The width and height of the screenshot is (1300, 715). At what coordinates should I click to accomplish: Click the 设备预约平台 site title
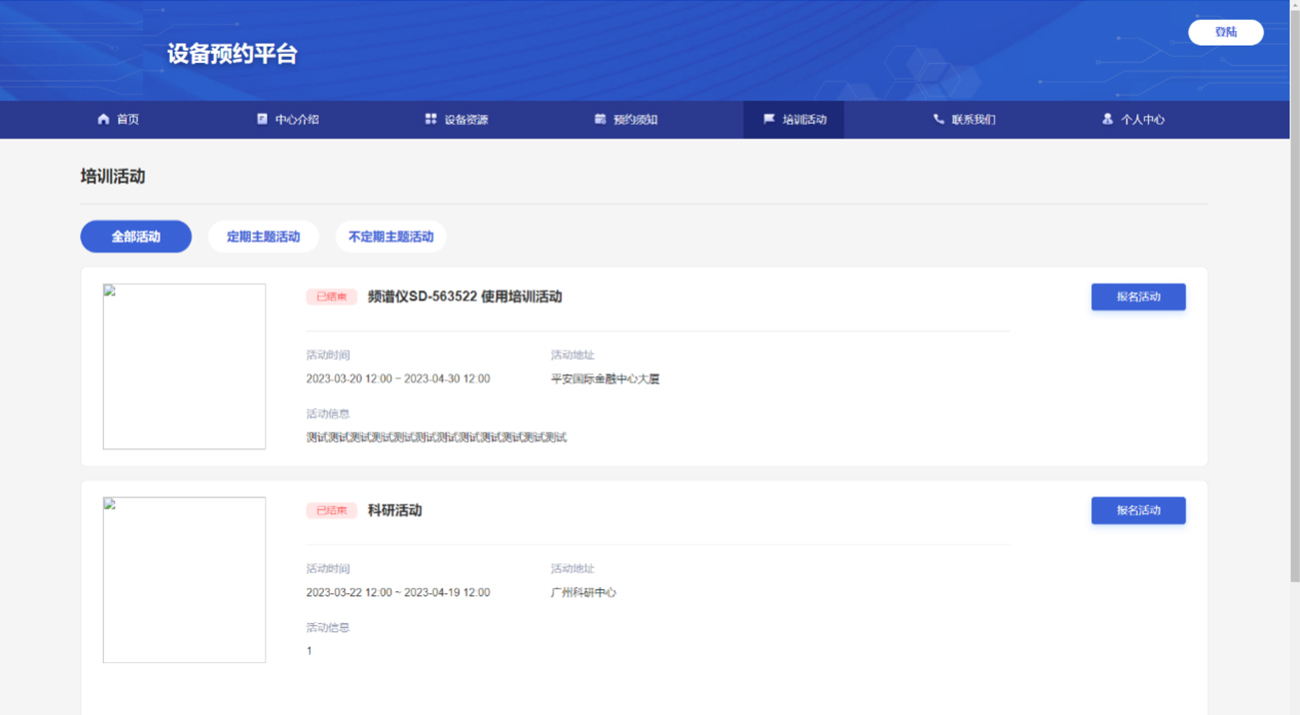click(232, 54)
